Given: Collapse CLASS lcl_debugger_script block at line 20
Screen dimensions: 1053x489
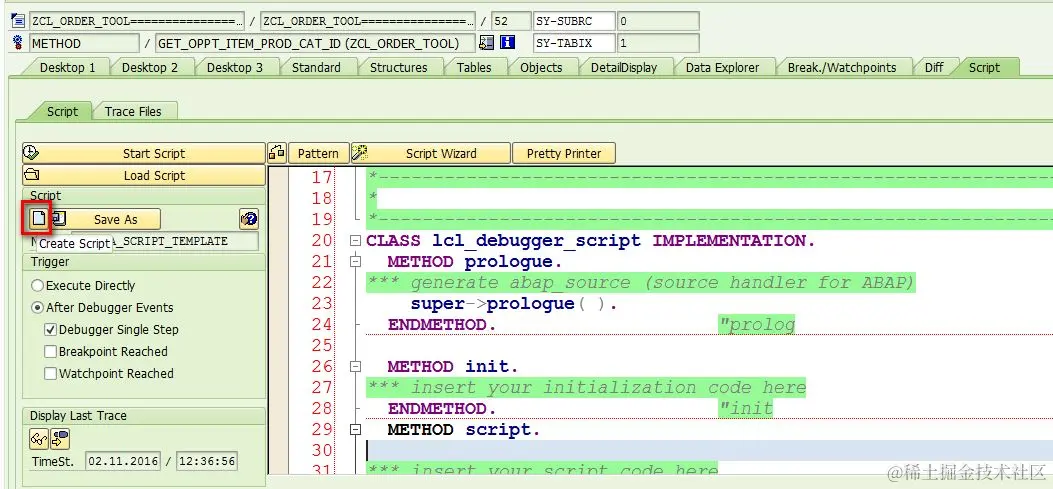Looking at the screenshot, I should click(x=355, y=240).
